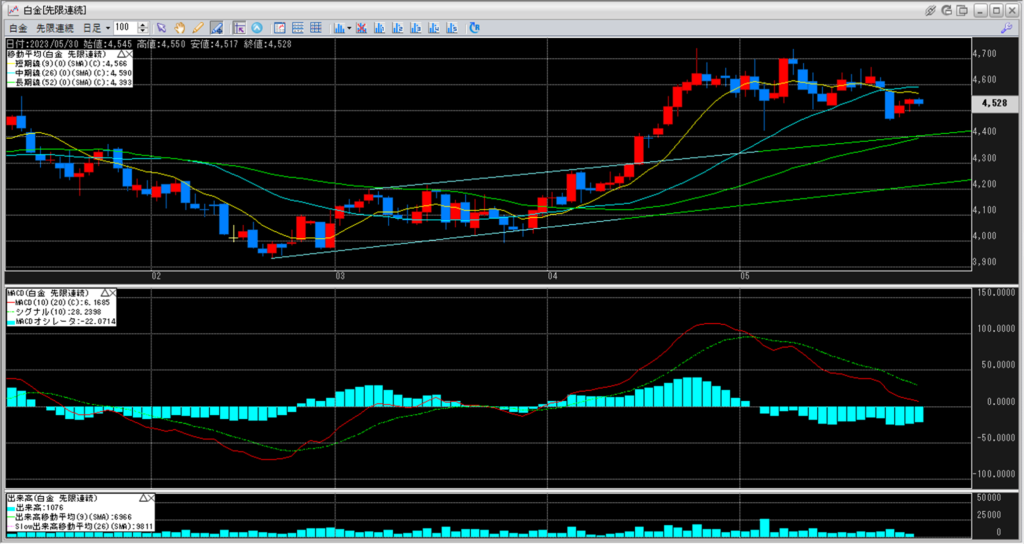Click the refresh icon in title bar
This screenshot has height=544, width=1024.
948,9
